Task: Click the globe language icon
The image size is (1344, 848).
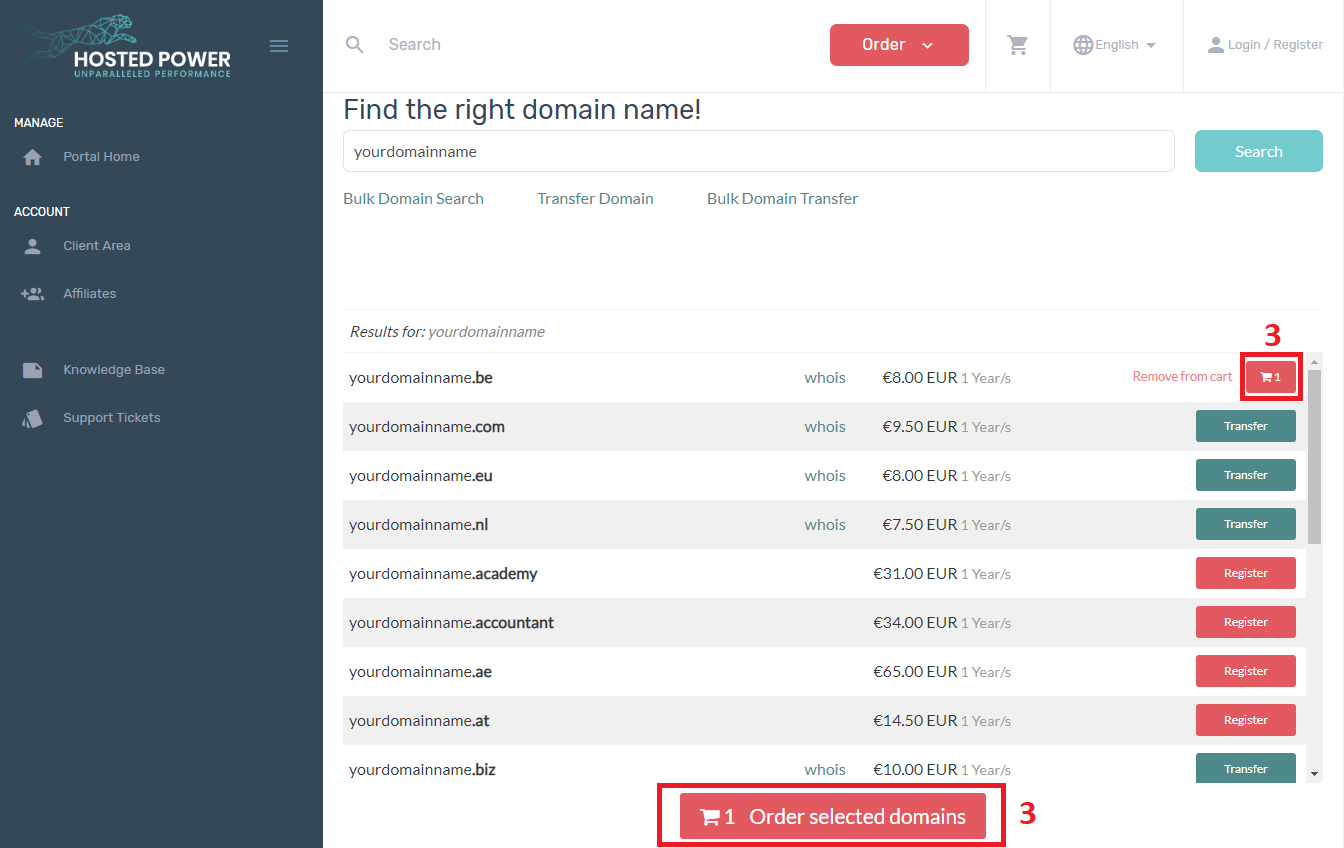Action: click(1083, 45)
